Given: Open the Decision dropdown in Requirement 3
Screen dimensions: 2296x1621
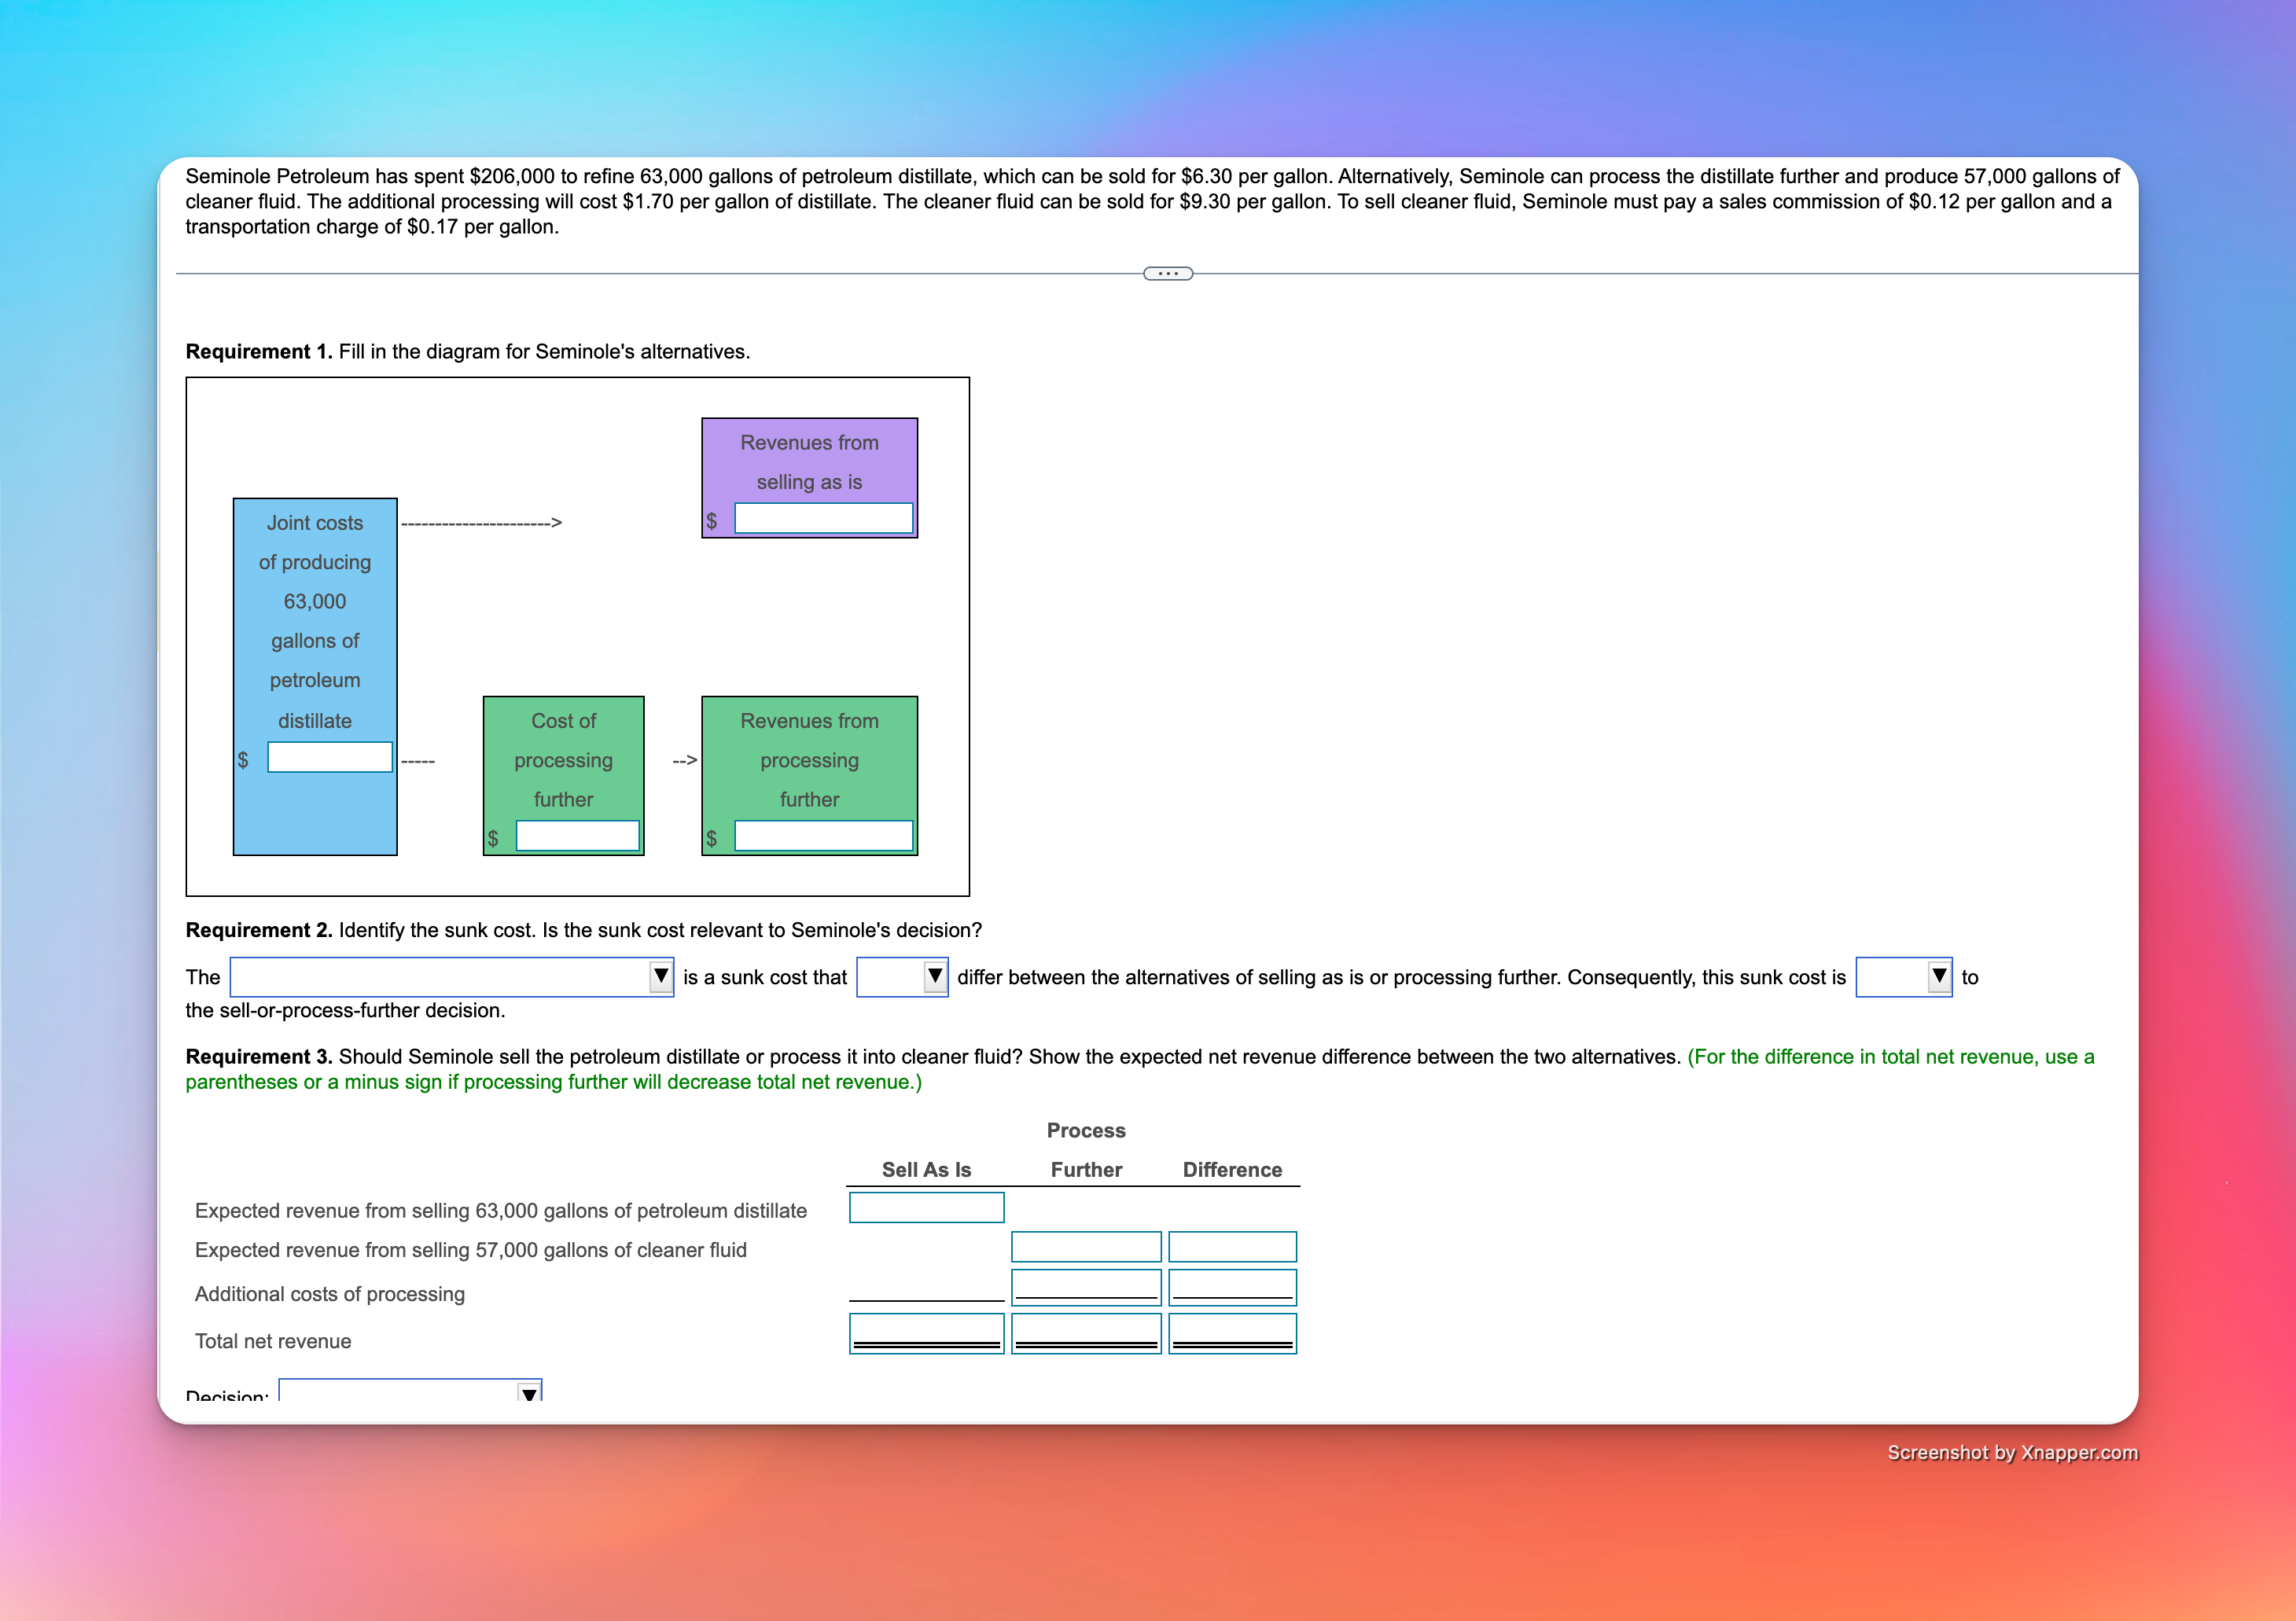Looking at the screenshot, I should [x=532, y=1395].
